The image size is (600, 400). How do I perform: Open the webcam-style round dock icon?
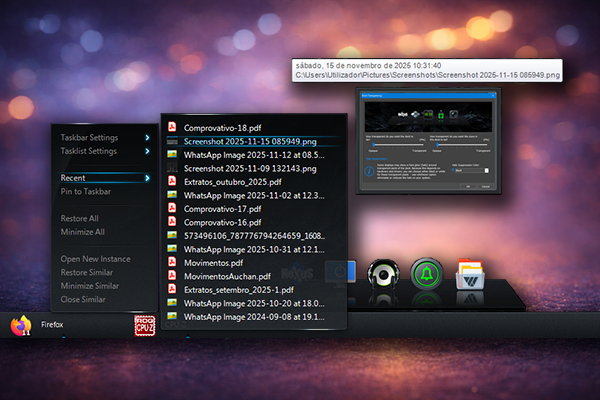click(x=384, y=274)
